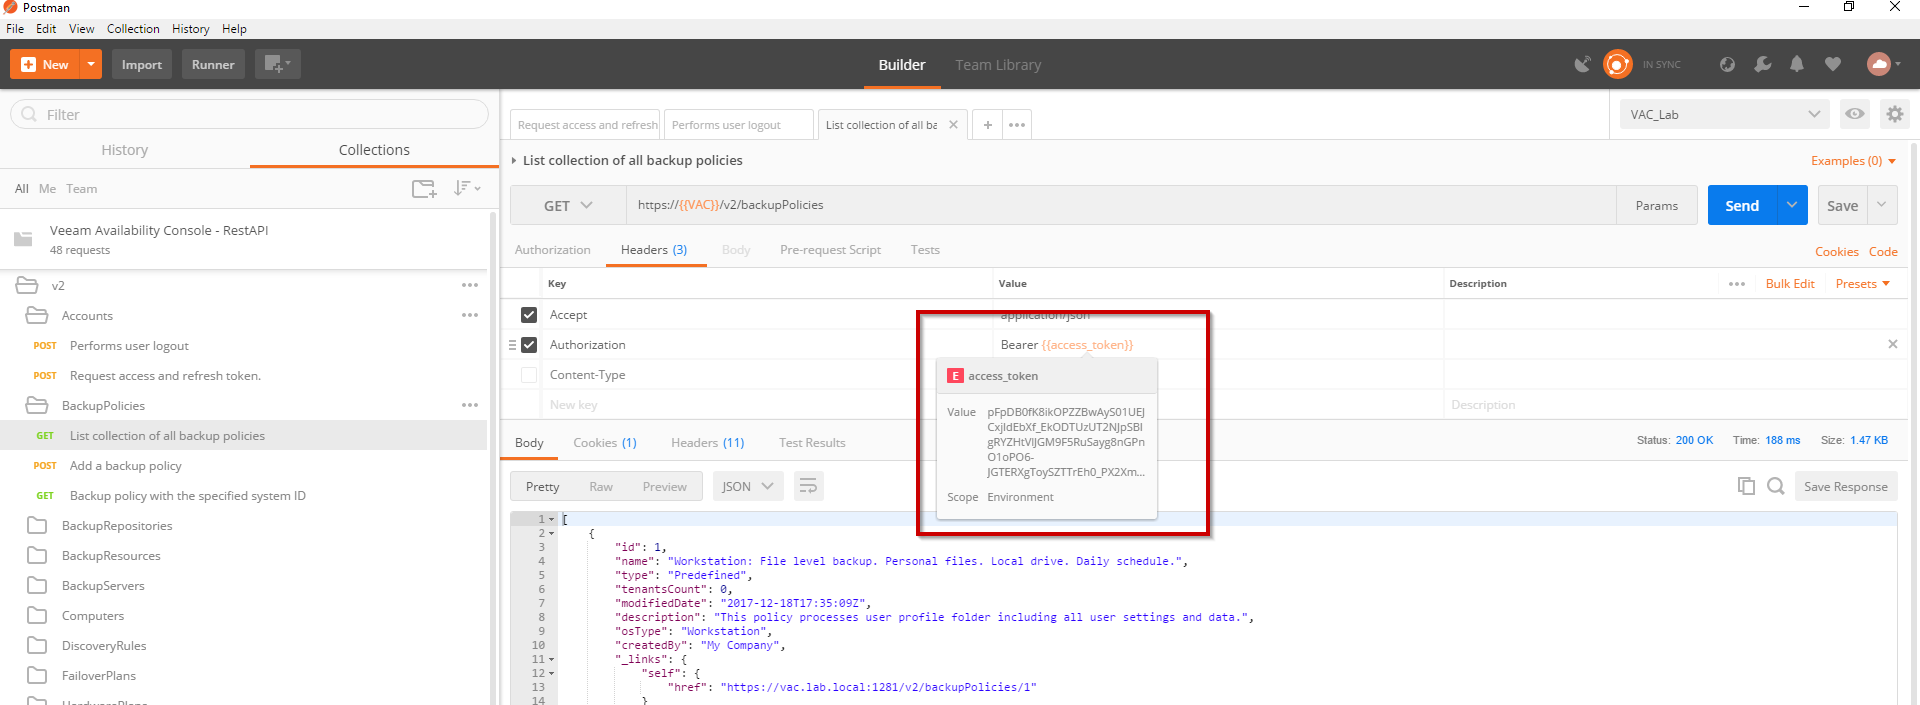The image size is (1920, 705).
Task: Copy response to clipboard icon
Action: [x=1746, y=486]
